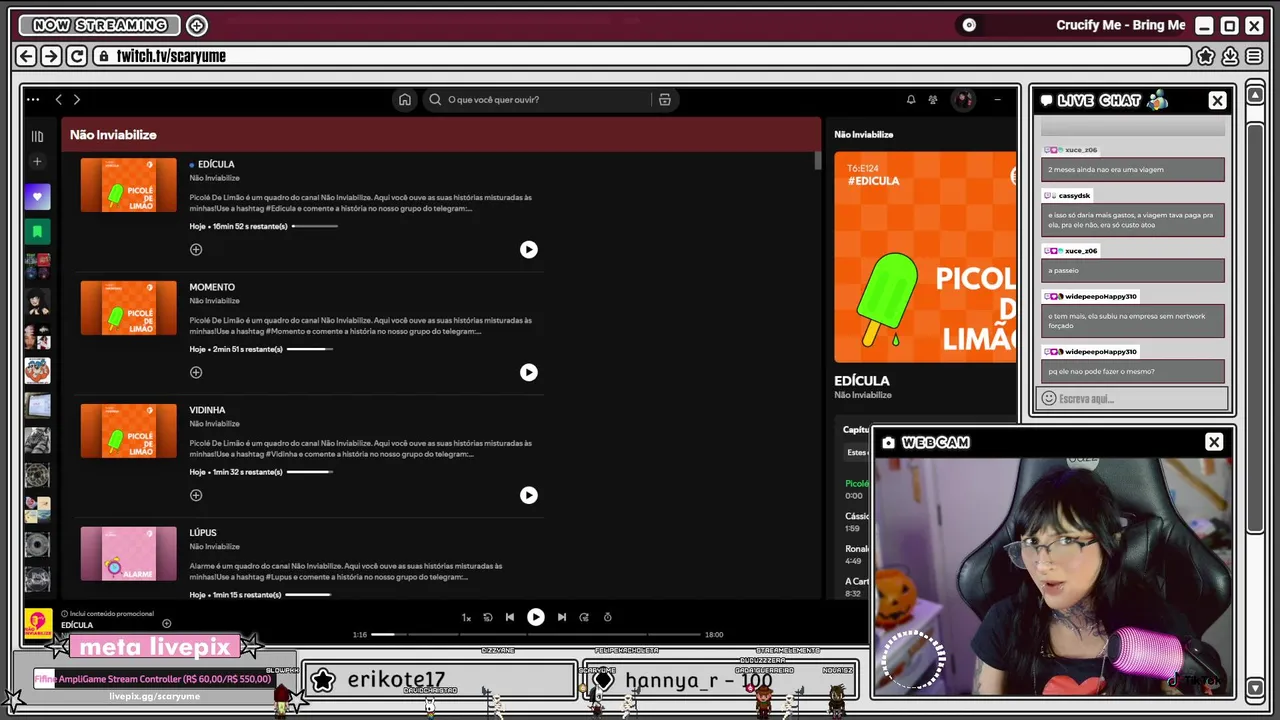
Task: Click the download icon in browser bar
Action: 1230,56
